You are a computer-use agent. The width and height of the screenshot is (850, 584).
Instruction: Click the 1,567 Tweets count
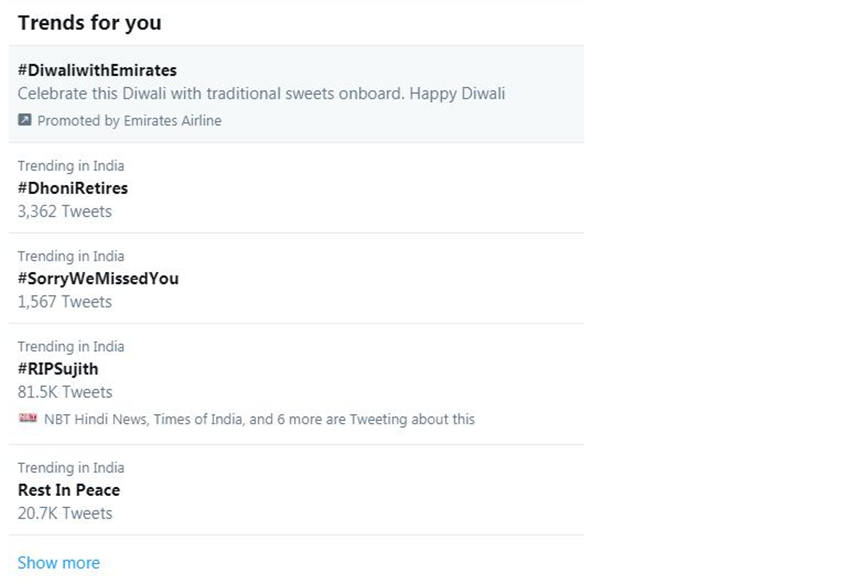(65, 302)
